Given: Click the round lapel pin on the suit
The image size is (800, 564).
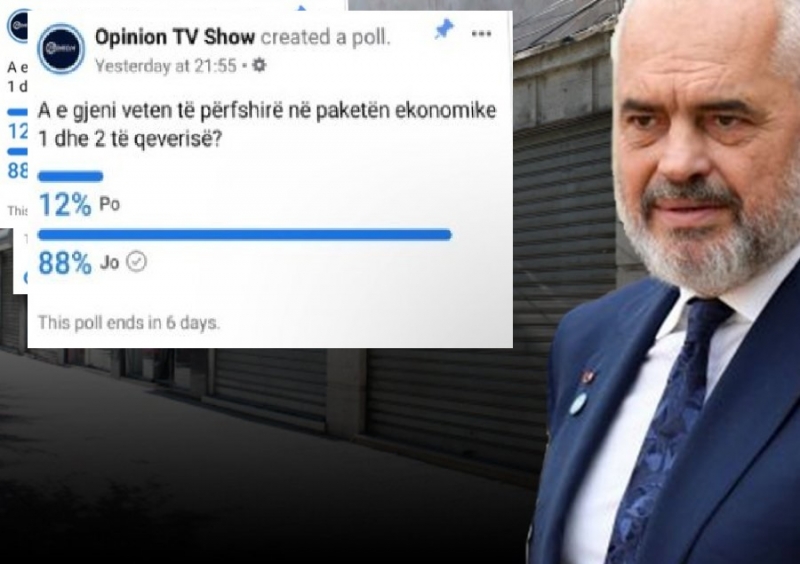Looking at the screenshot, I should [x=579, y=403].
